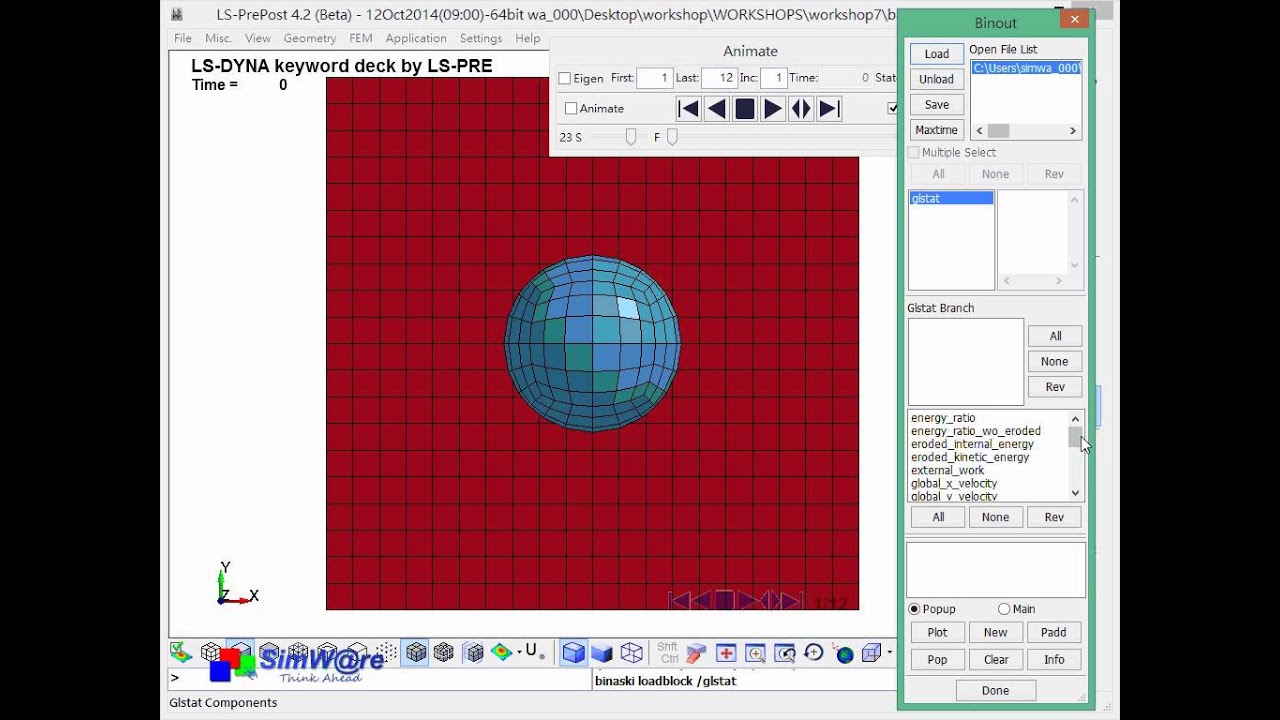Open the Misc. menu
Viewport: 1280px width, 720px height.
click(x=218, y=38)
